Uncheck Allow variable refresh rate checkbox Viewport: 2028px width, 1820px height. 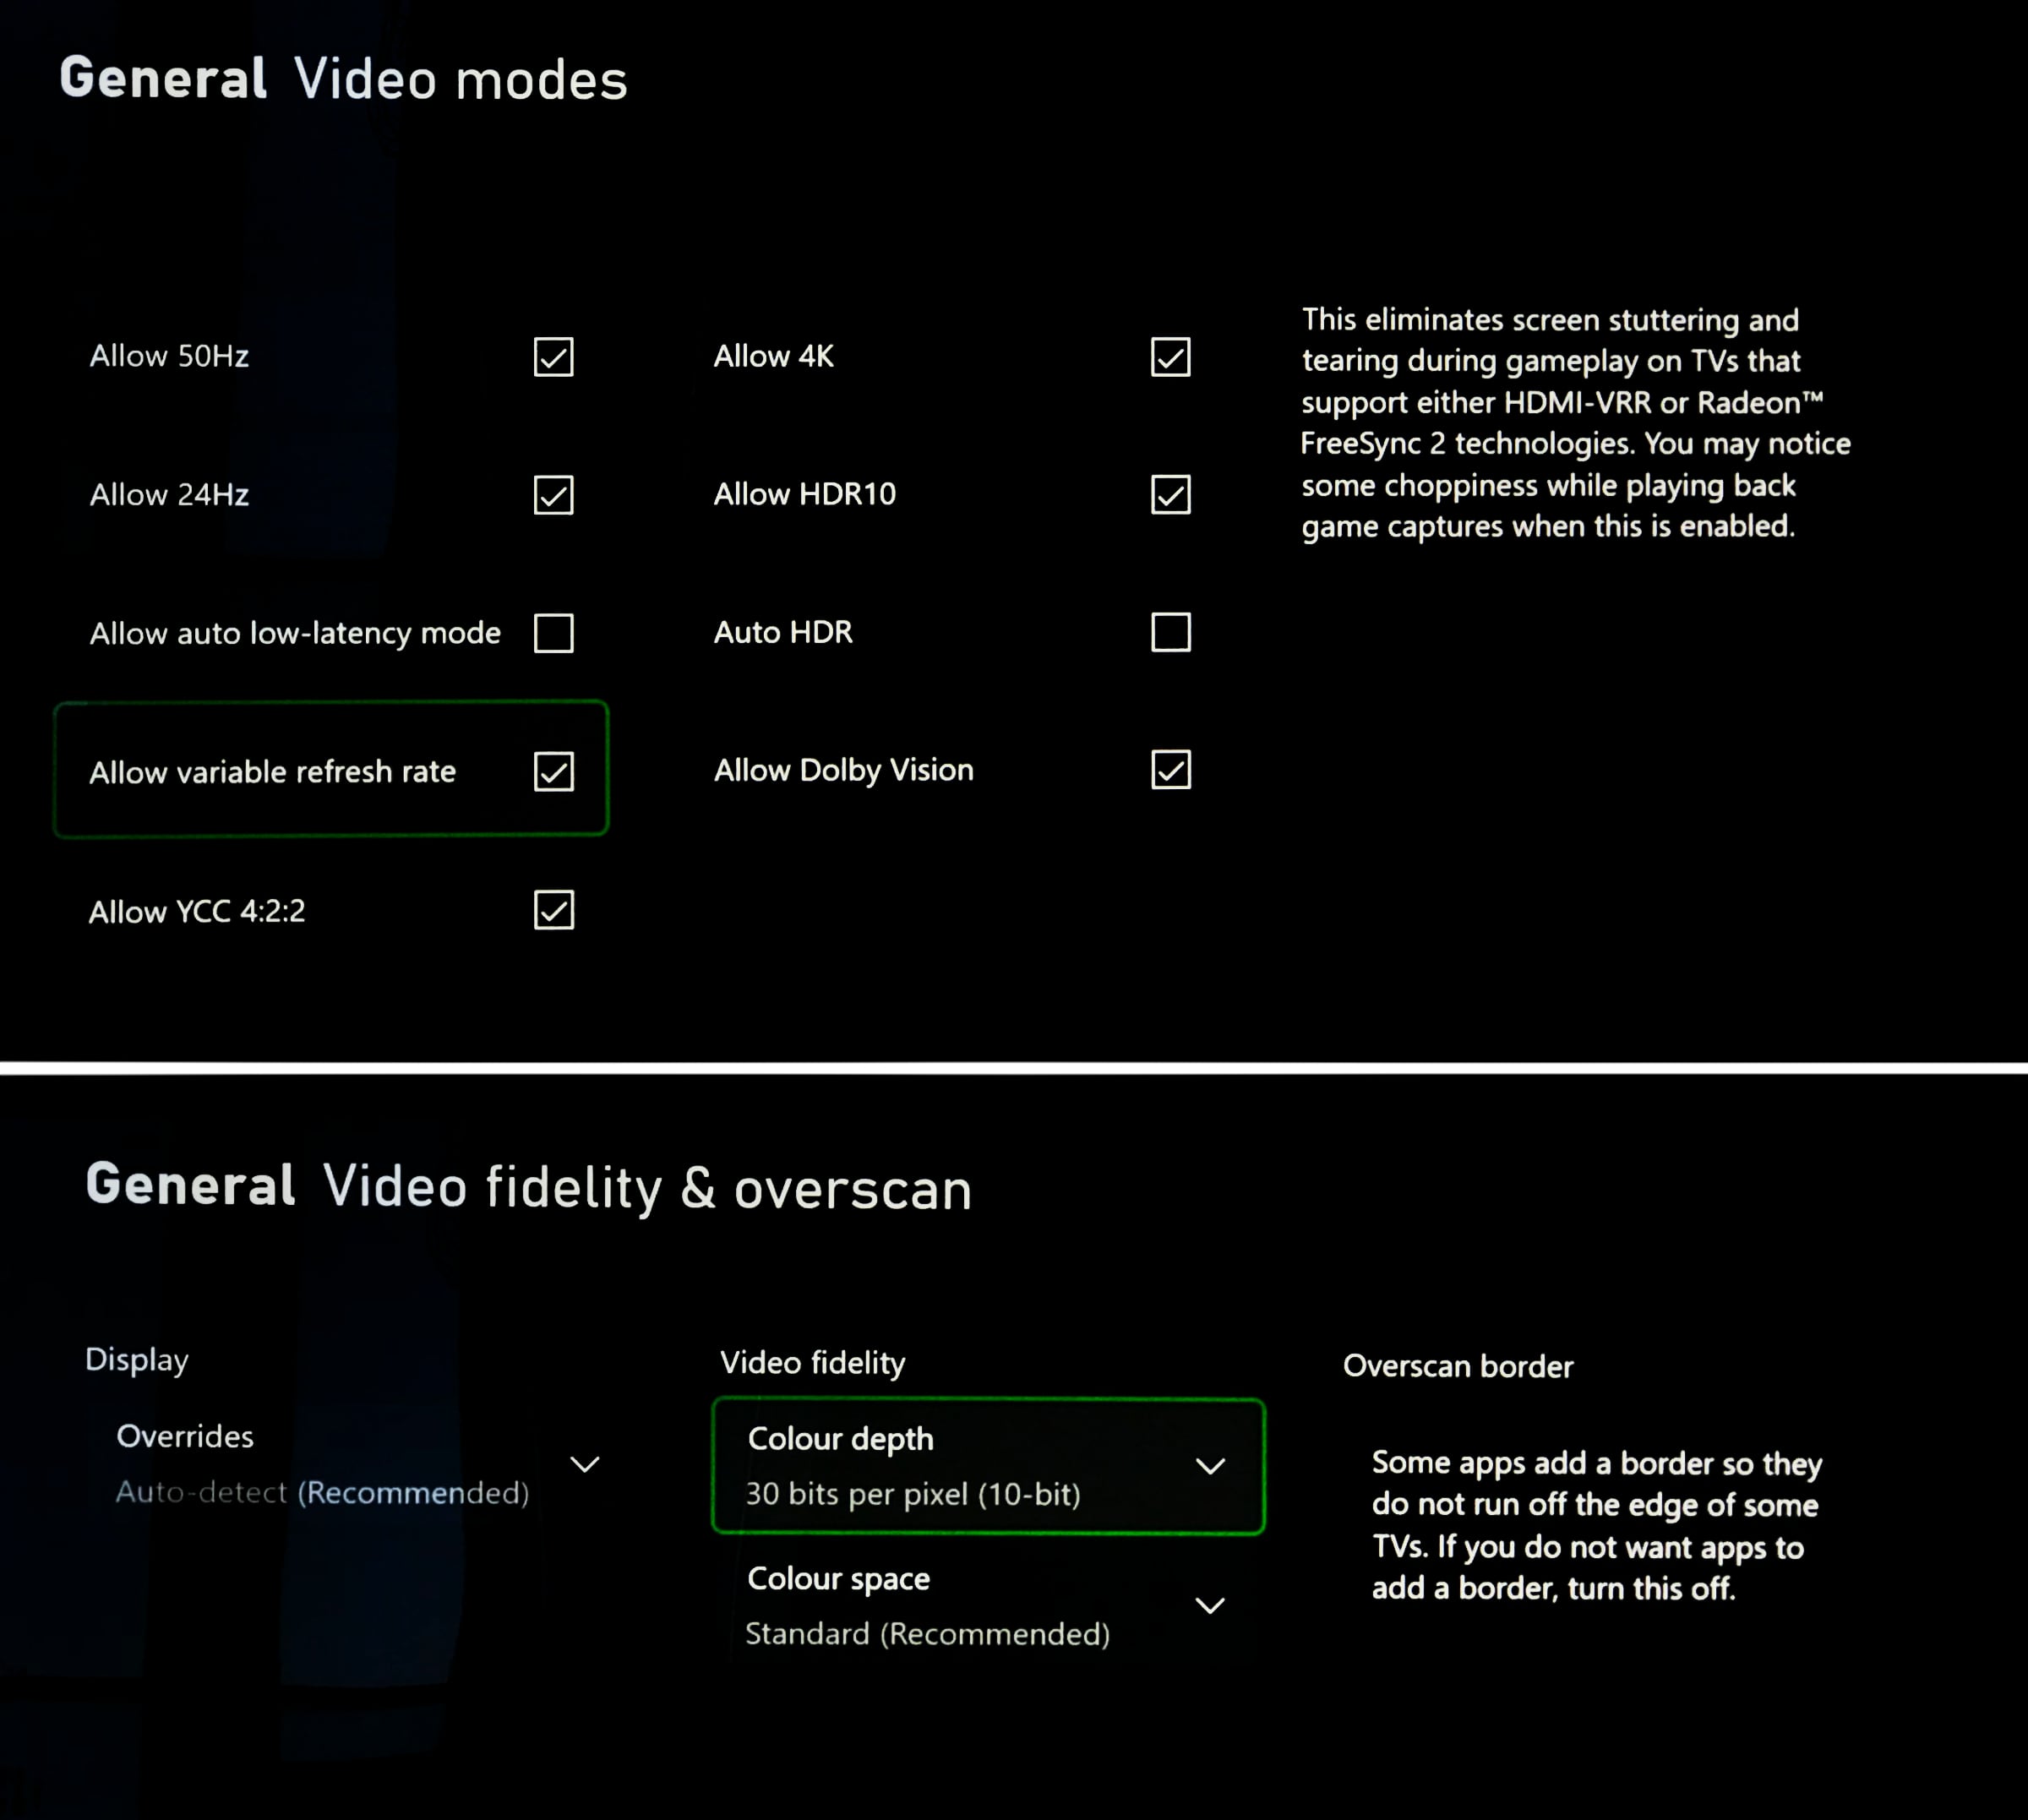pos(553,771)
